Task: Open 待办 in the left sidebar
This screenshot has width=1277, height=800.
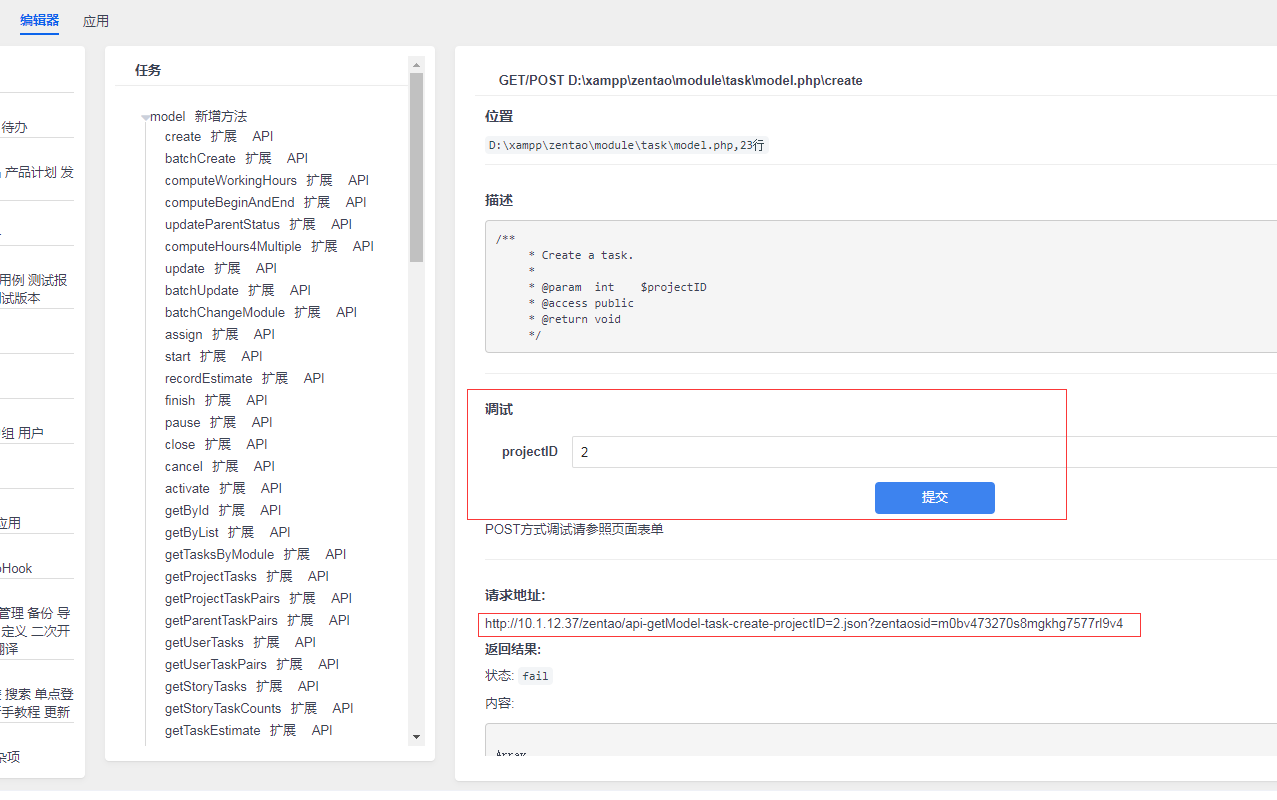Action: tap(14, 127)
